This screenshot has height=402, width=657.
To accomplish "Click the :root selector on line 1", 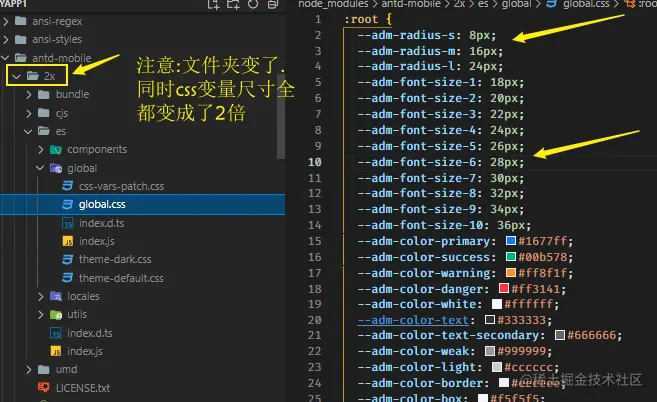I will tap(361, 19).
